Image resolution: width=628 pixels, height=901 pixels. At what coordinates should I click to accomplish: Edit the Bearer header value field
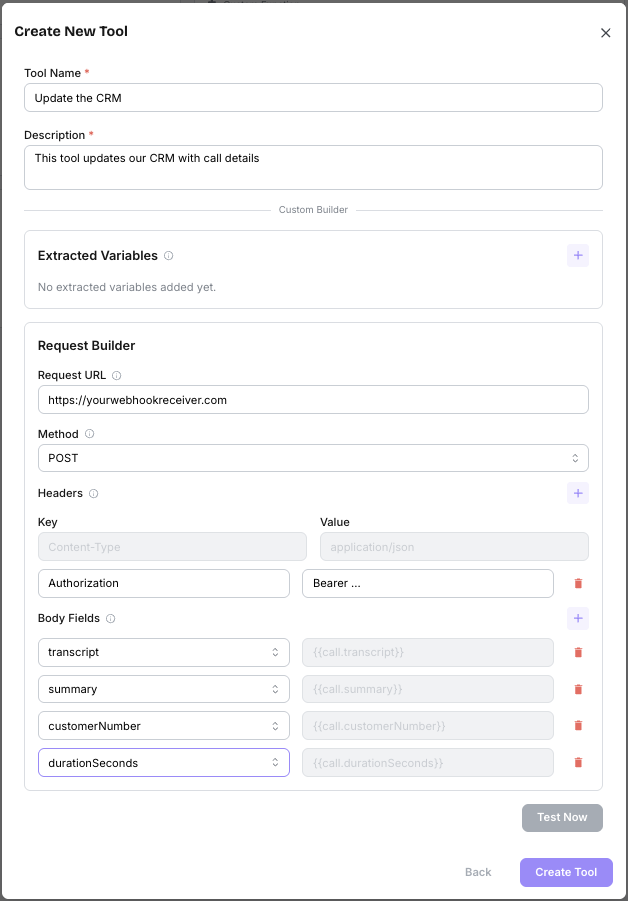(428, 583)
